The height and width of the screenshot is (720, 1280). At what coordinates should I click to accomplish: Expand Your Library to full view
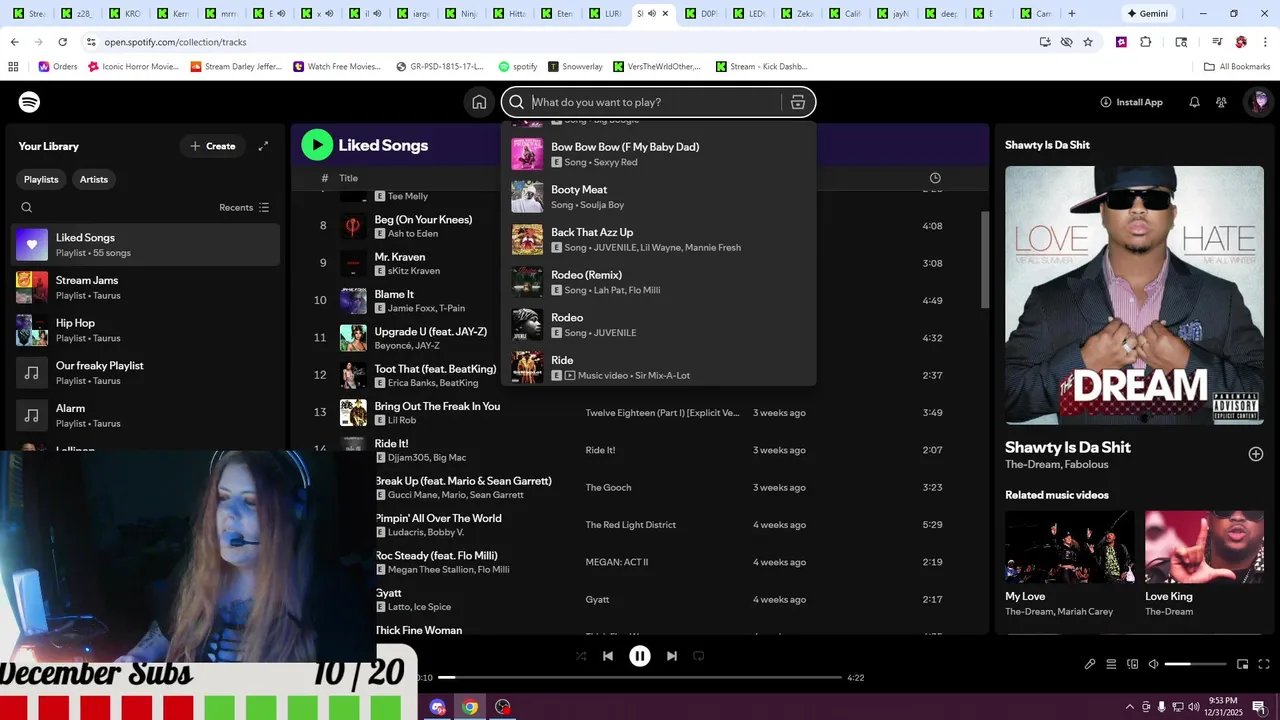pyautogui.click(x=263, y=146)
